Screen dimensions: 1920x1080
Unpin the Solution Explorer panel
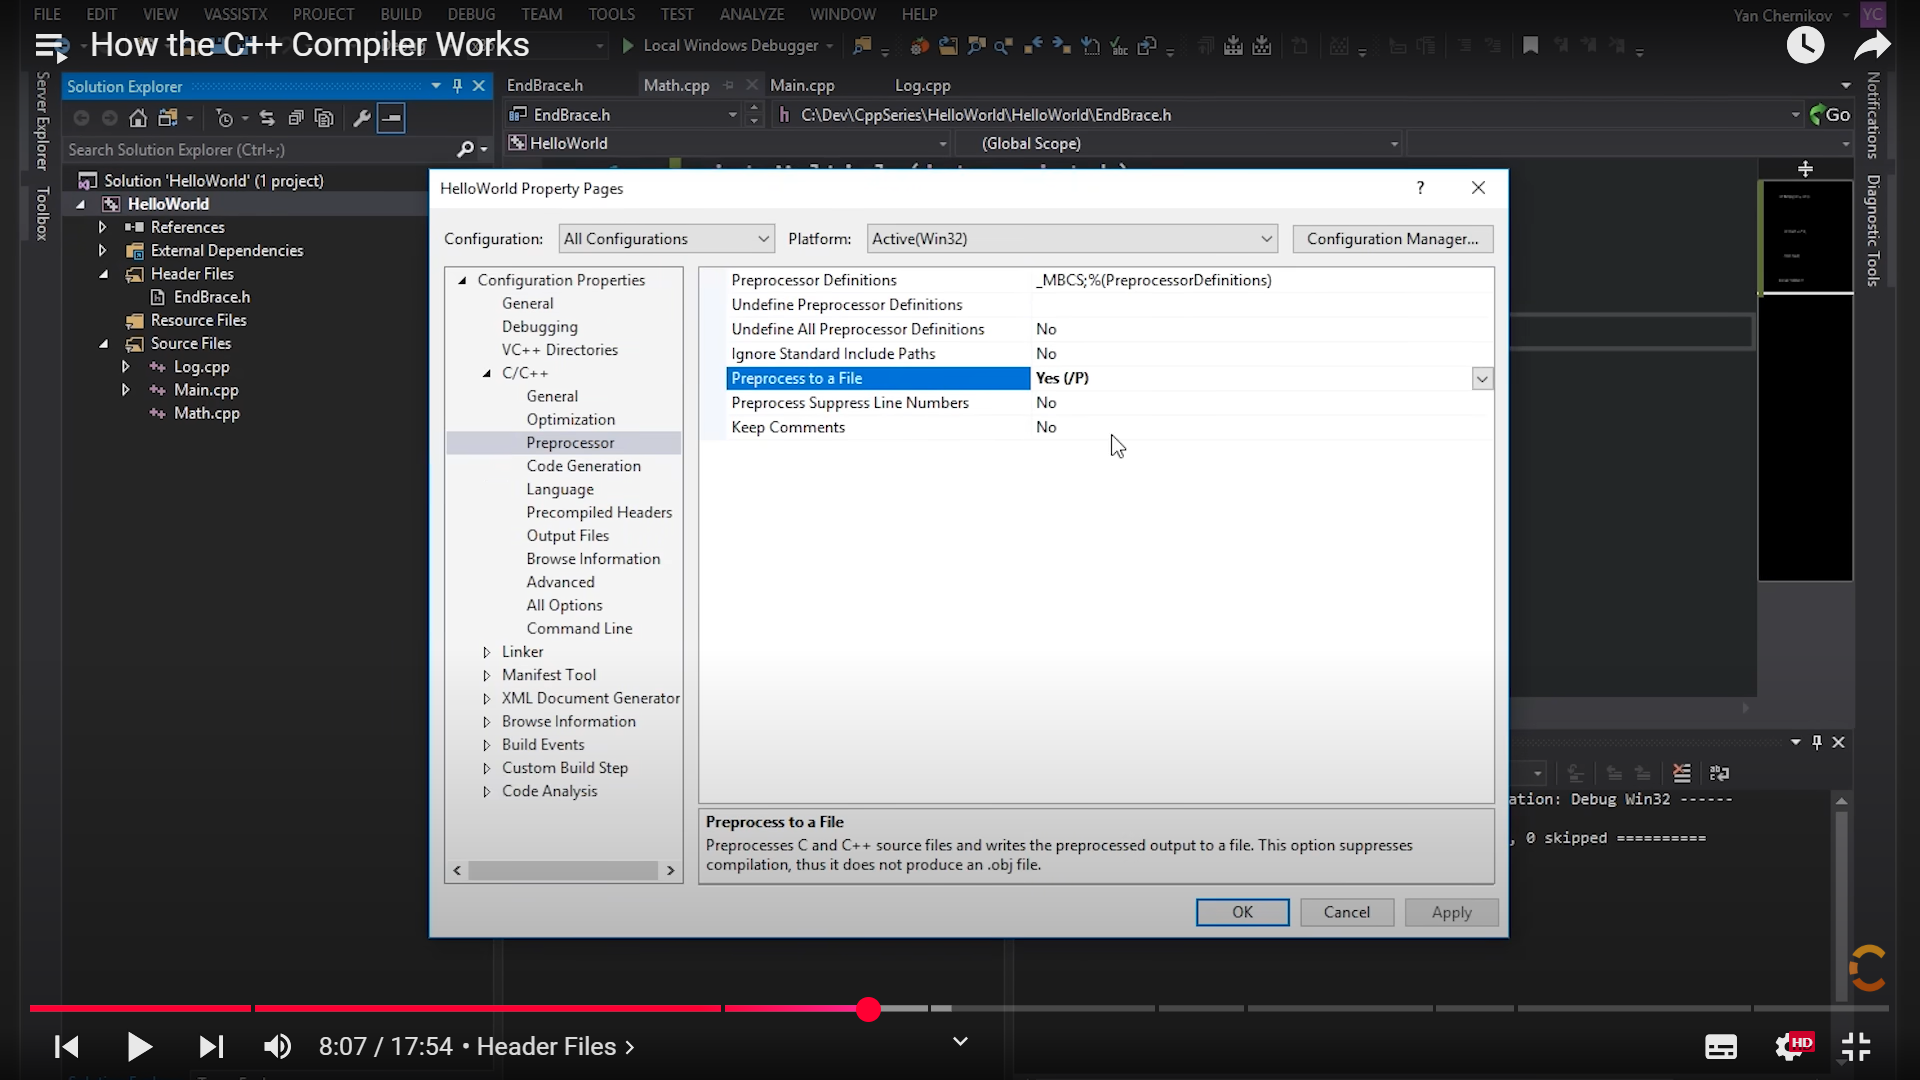457,86
